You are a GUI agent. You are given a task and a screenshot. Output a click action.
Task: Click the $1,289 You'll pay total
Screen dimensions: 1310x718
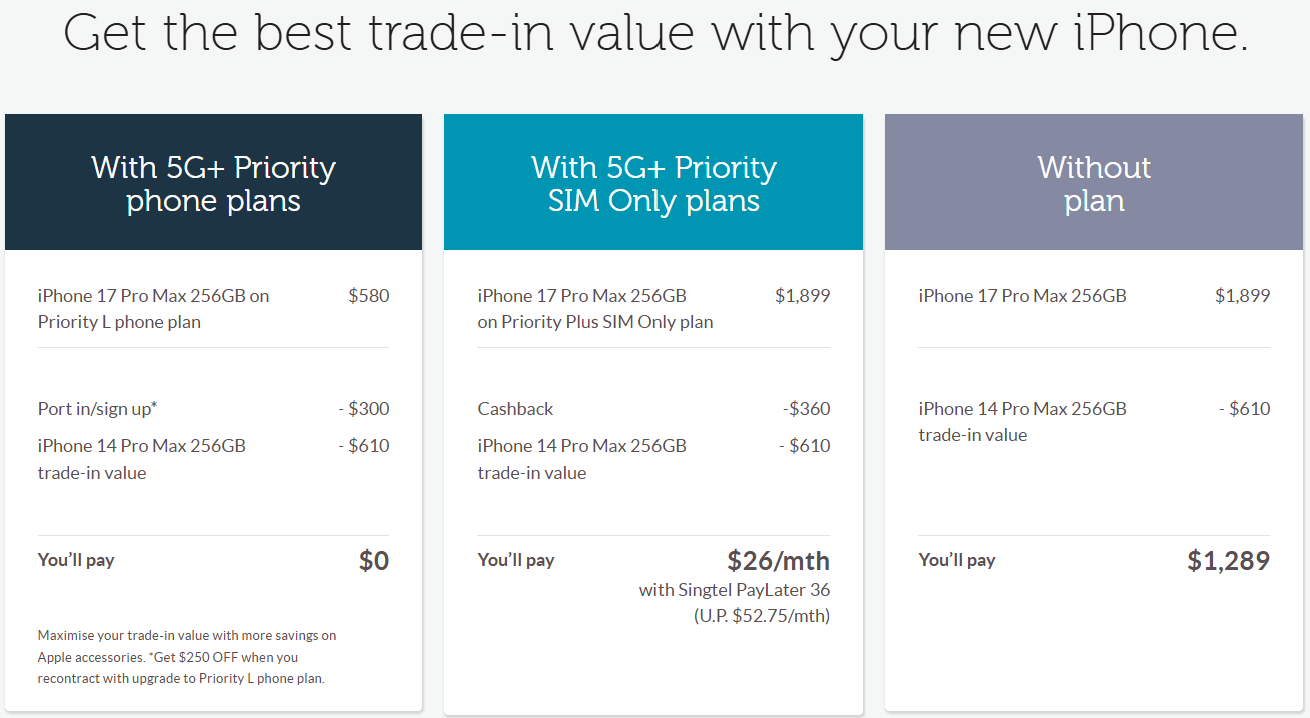click(x=1228, y=561)
